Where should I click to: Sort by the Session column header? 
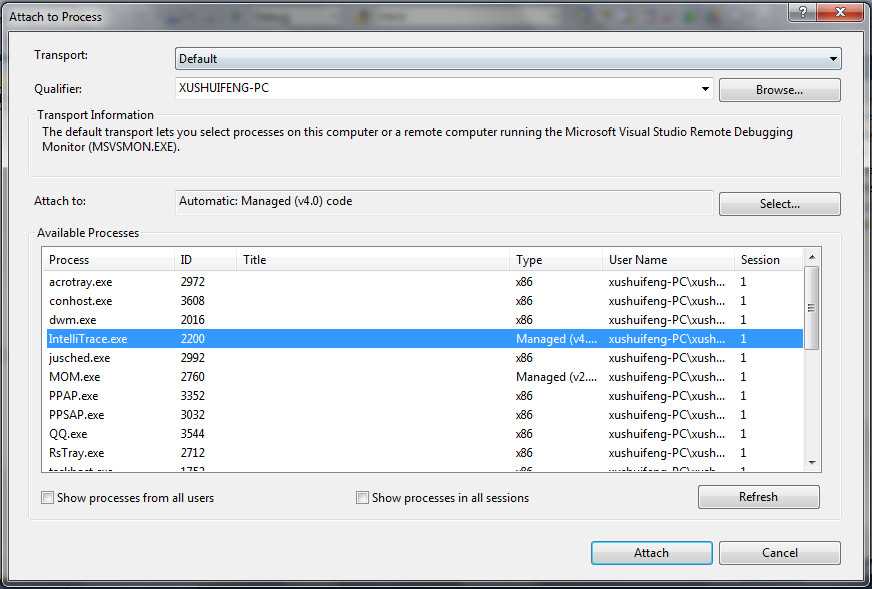tap(769, 260)
